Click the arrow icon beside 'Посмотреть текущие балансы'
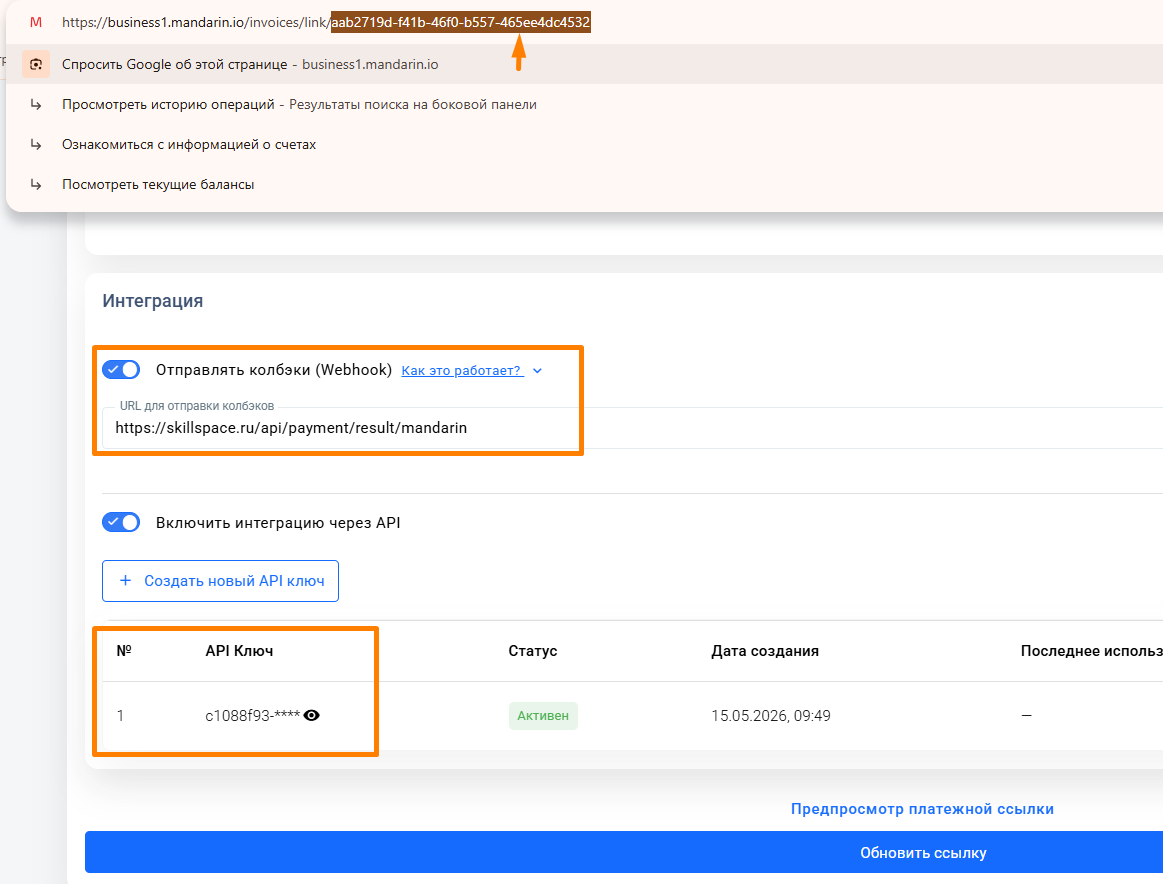This screenshot has width=1163, height=884. coord(36,185)
